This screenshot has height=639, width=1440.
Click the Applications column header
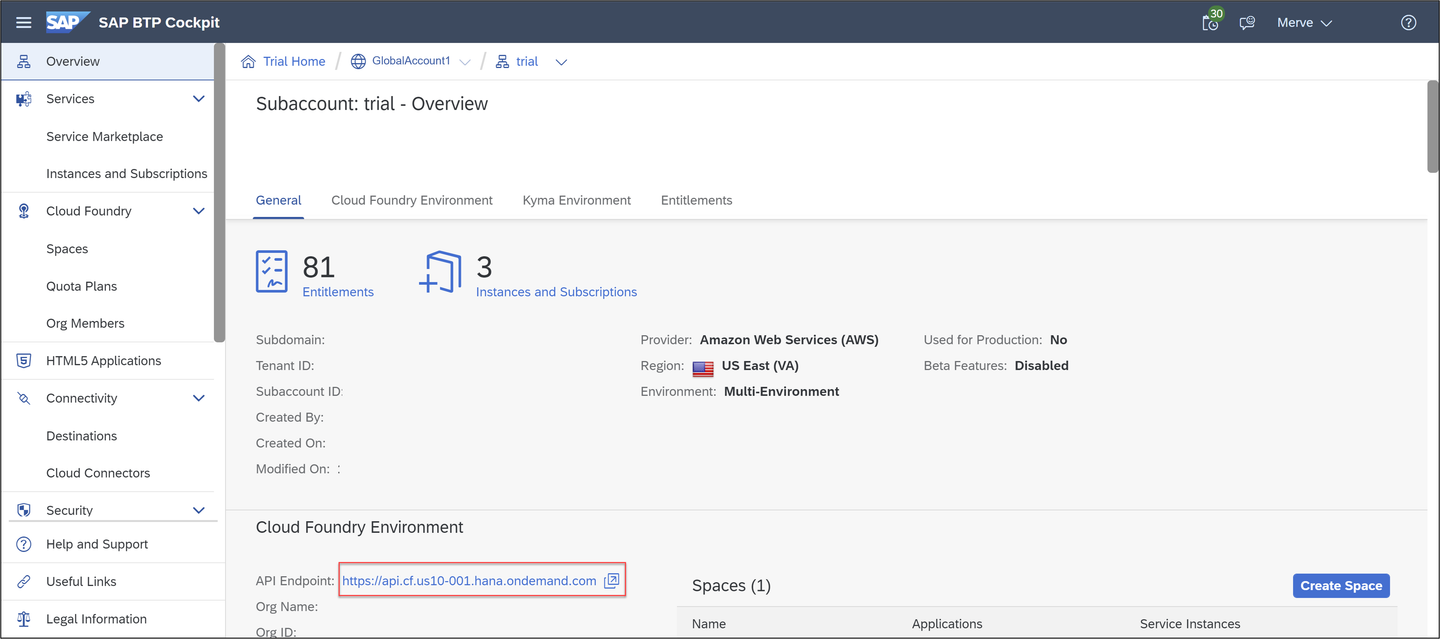tap(947, 624)
